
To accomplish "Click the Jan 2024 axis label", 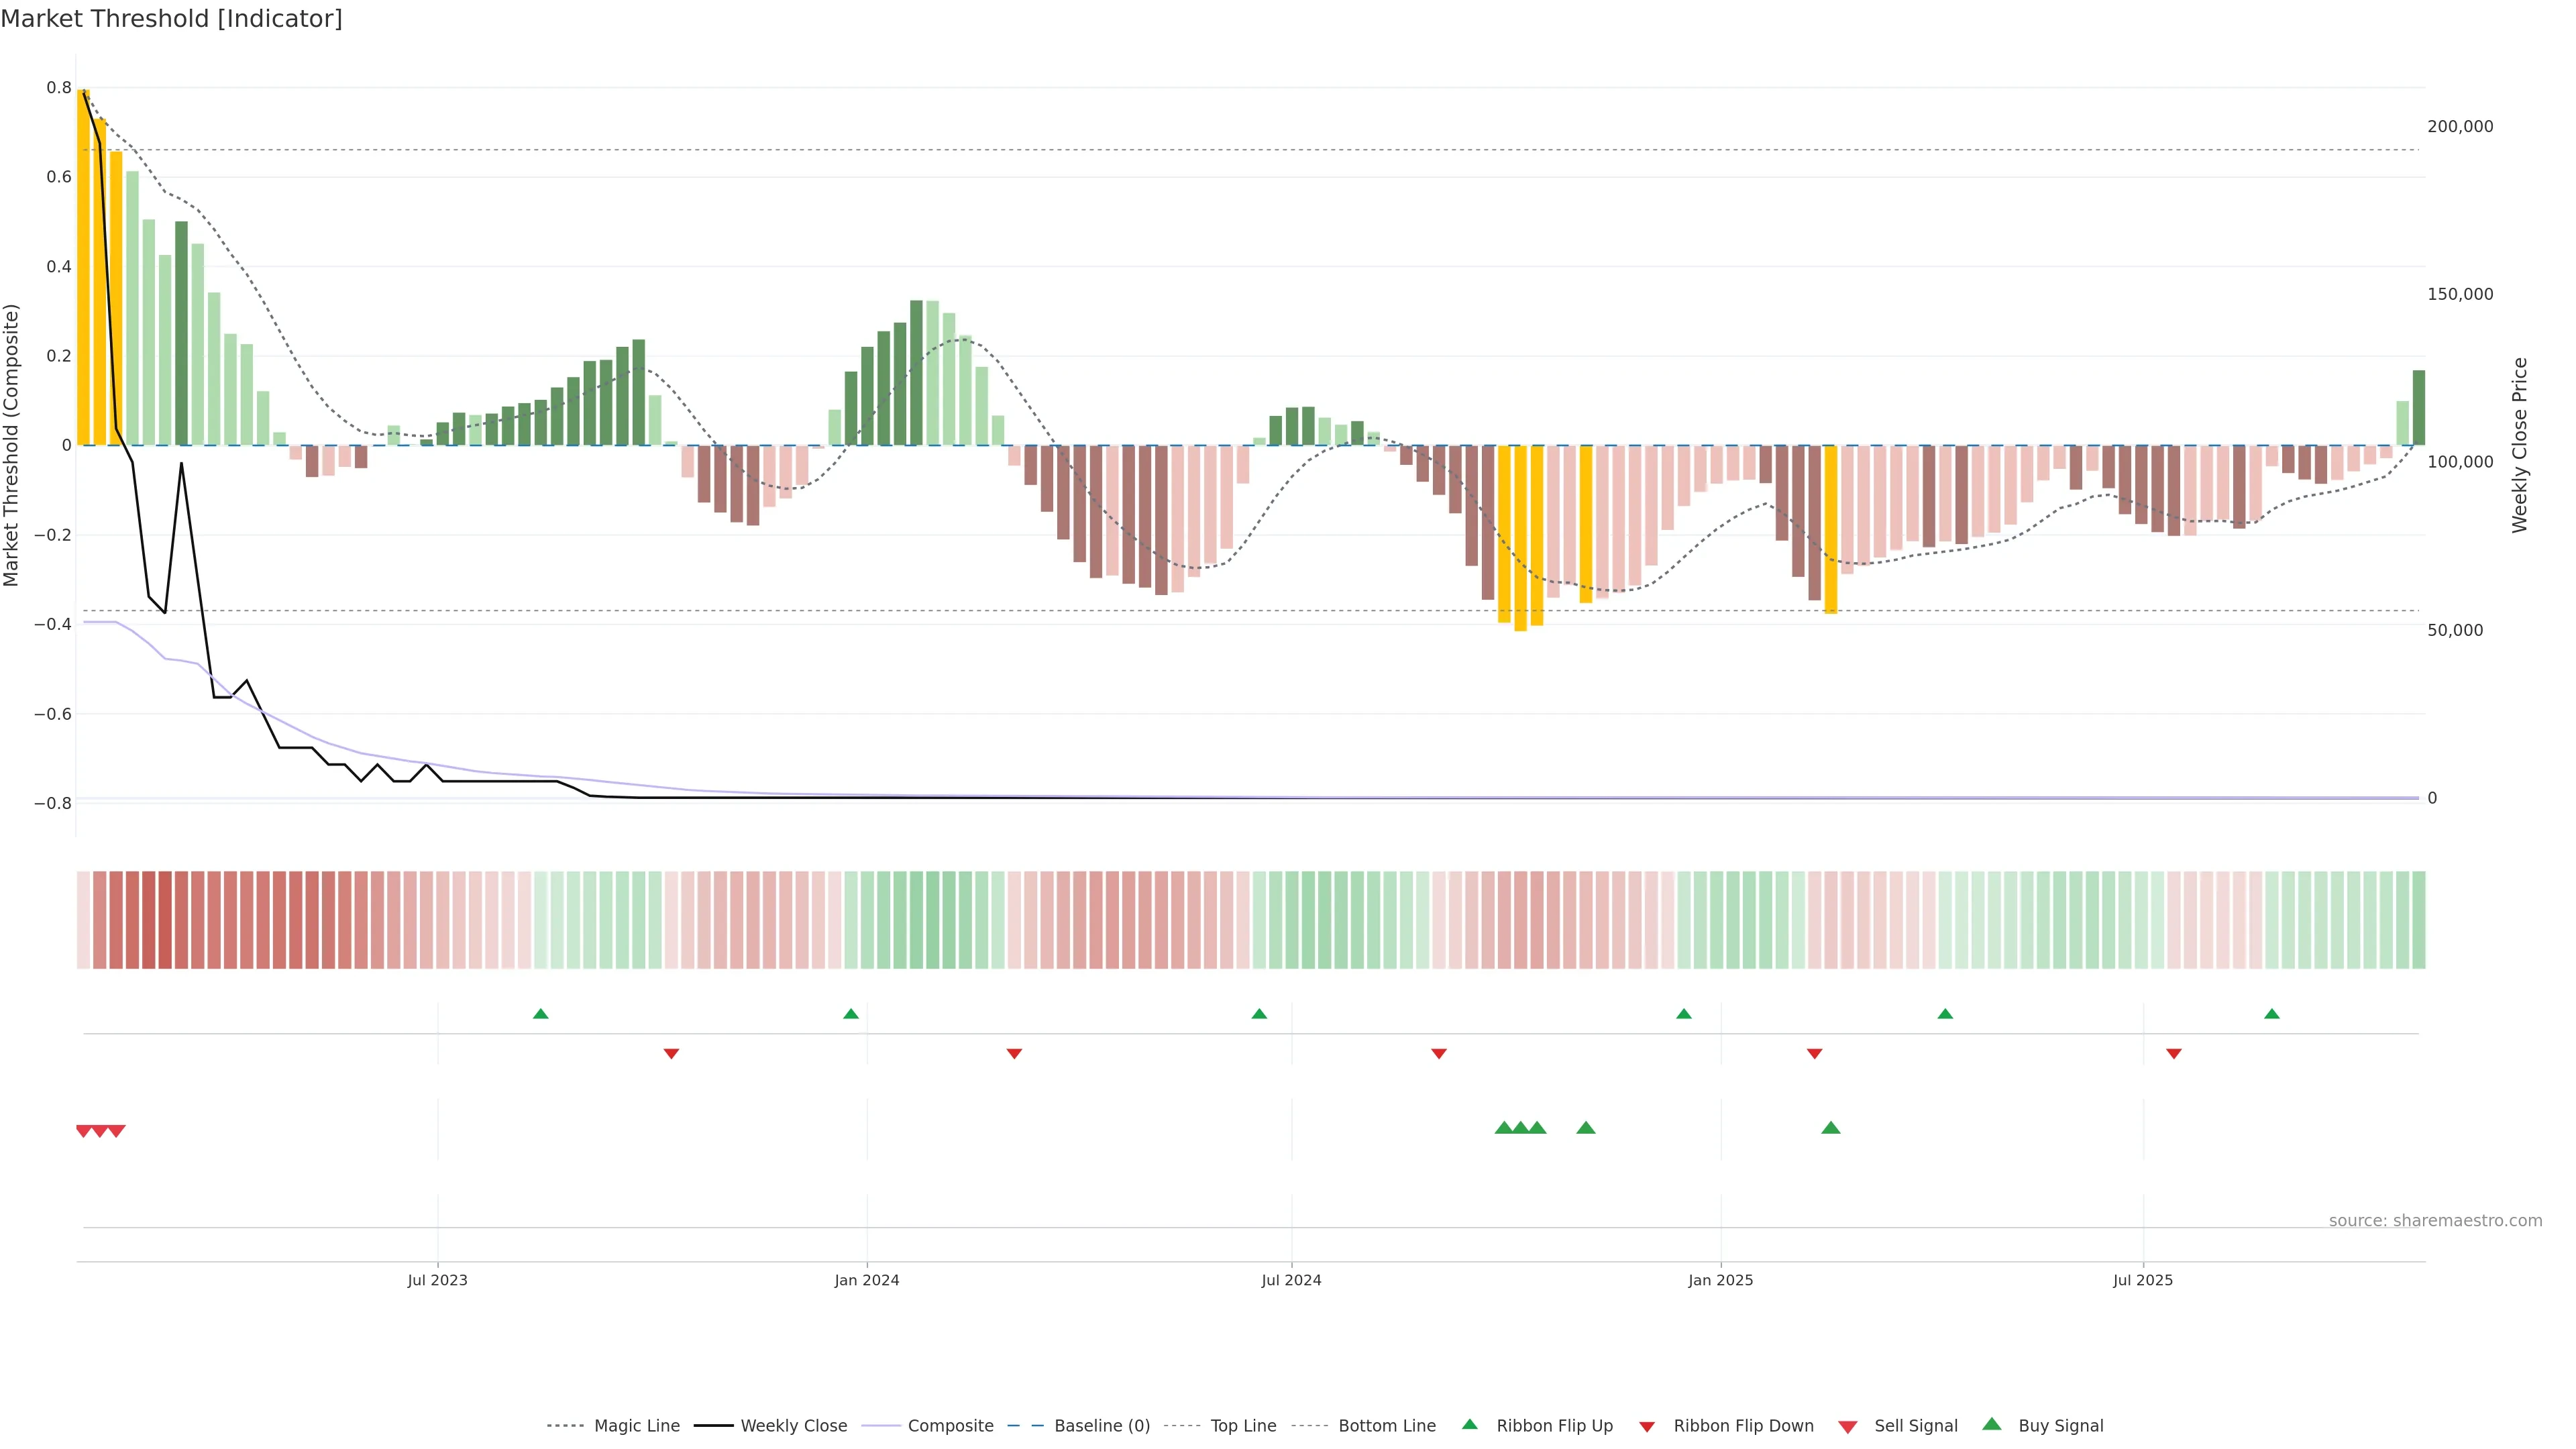I will tap(867, 1281).
